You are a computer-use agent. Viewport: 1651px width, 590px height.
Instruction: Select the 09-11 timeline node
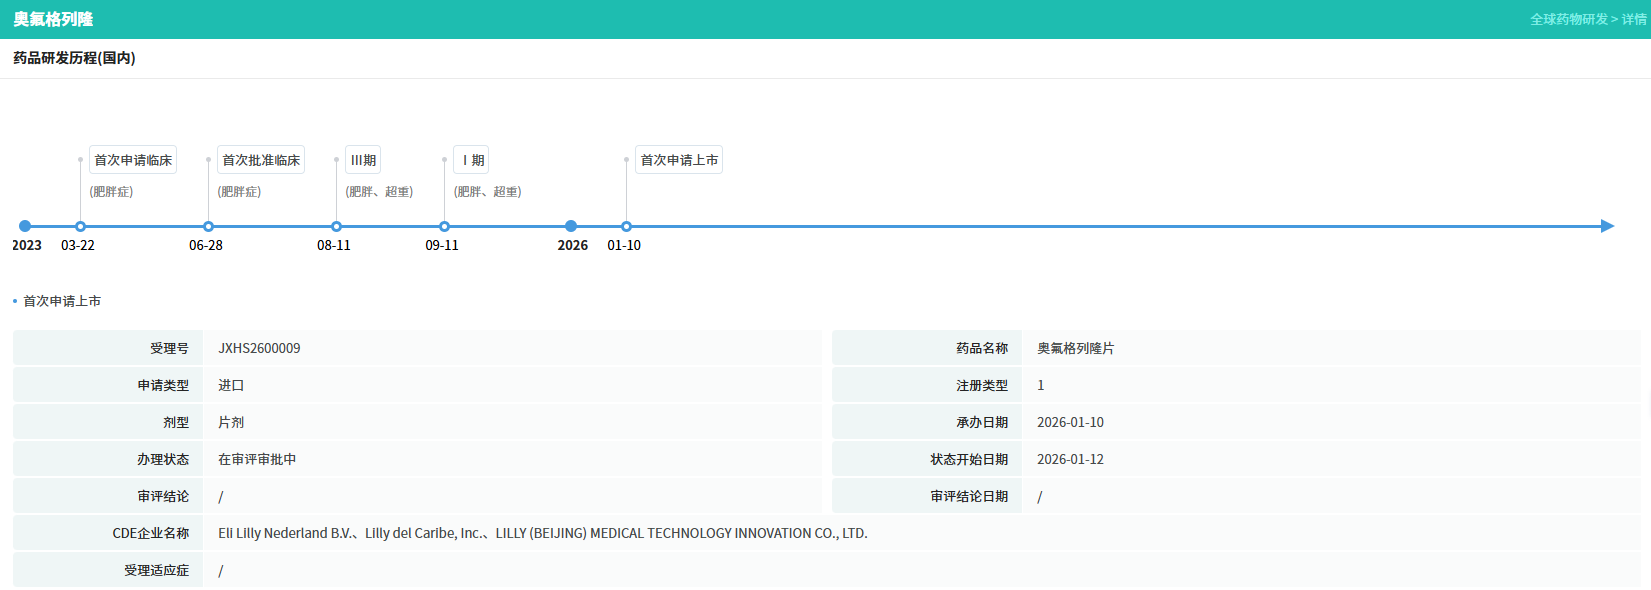coord(444,226)
